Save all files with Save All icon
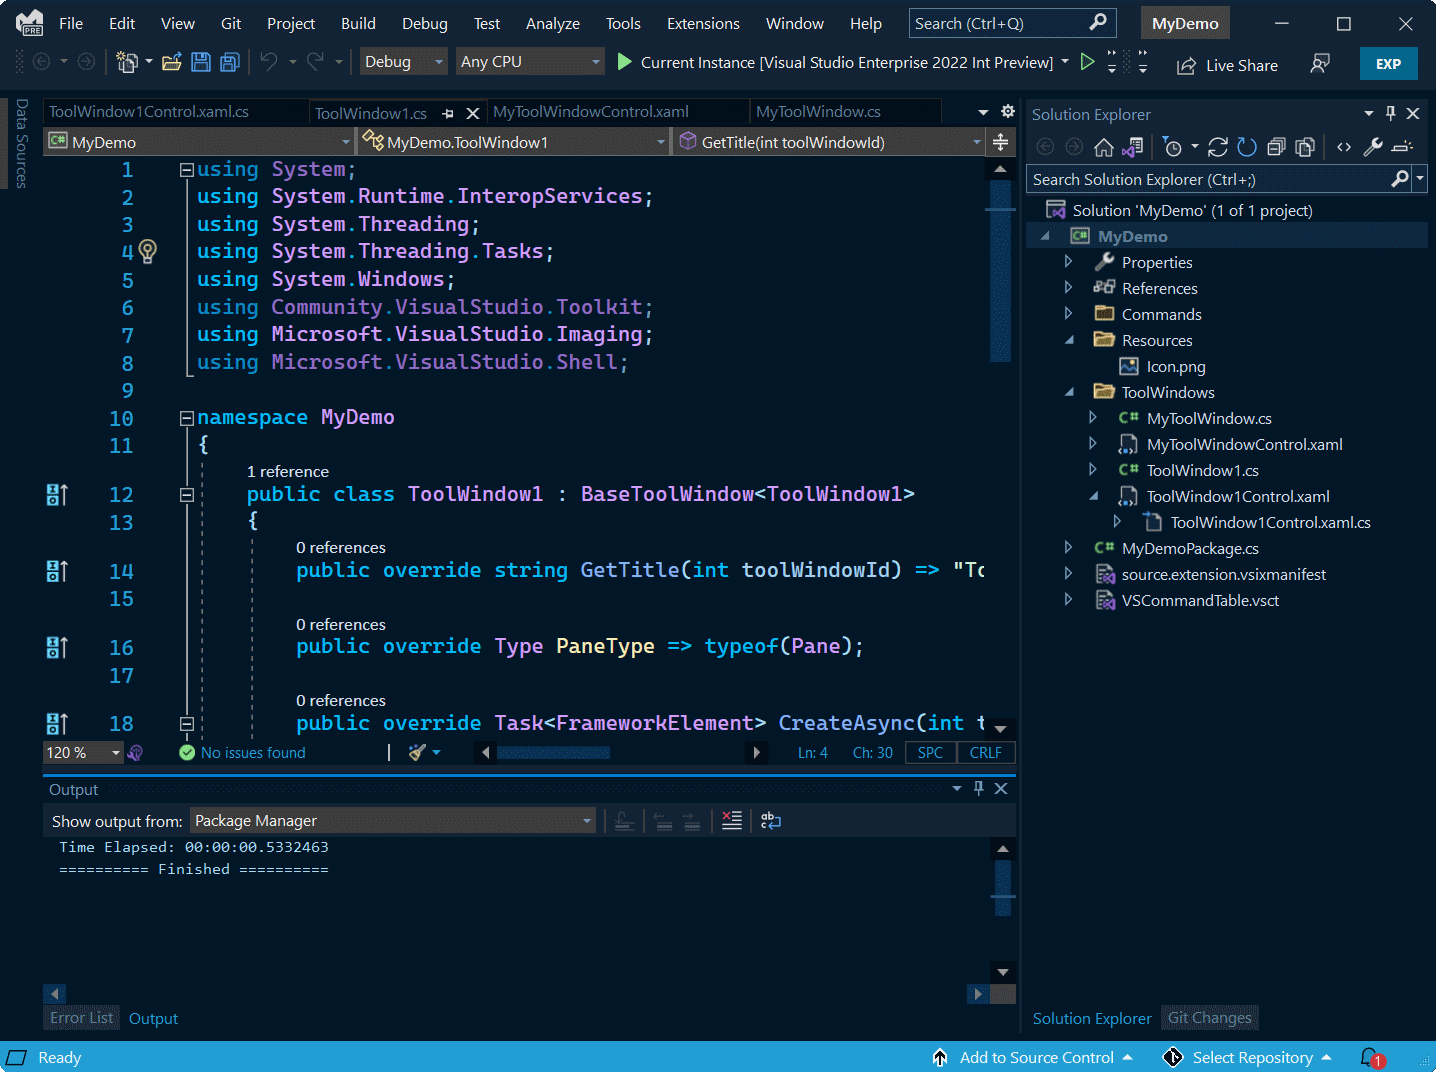Screen dimensions: 1436x1072 229,62
